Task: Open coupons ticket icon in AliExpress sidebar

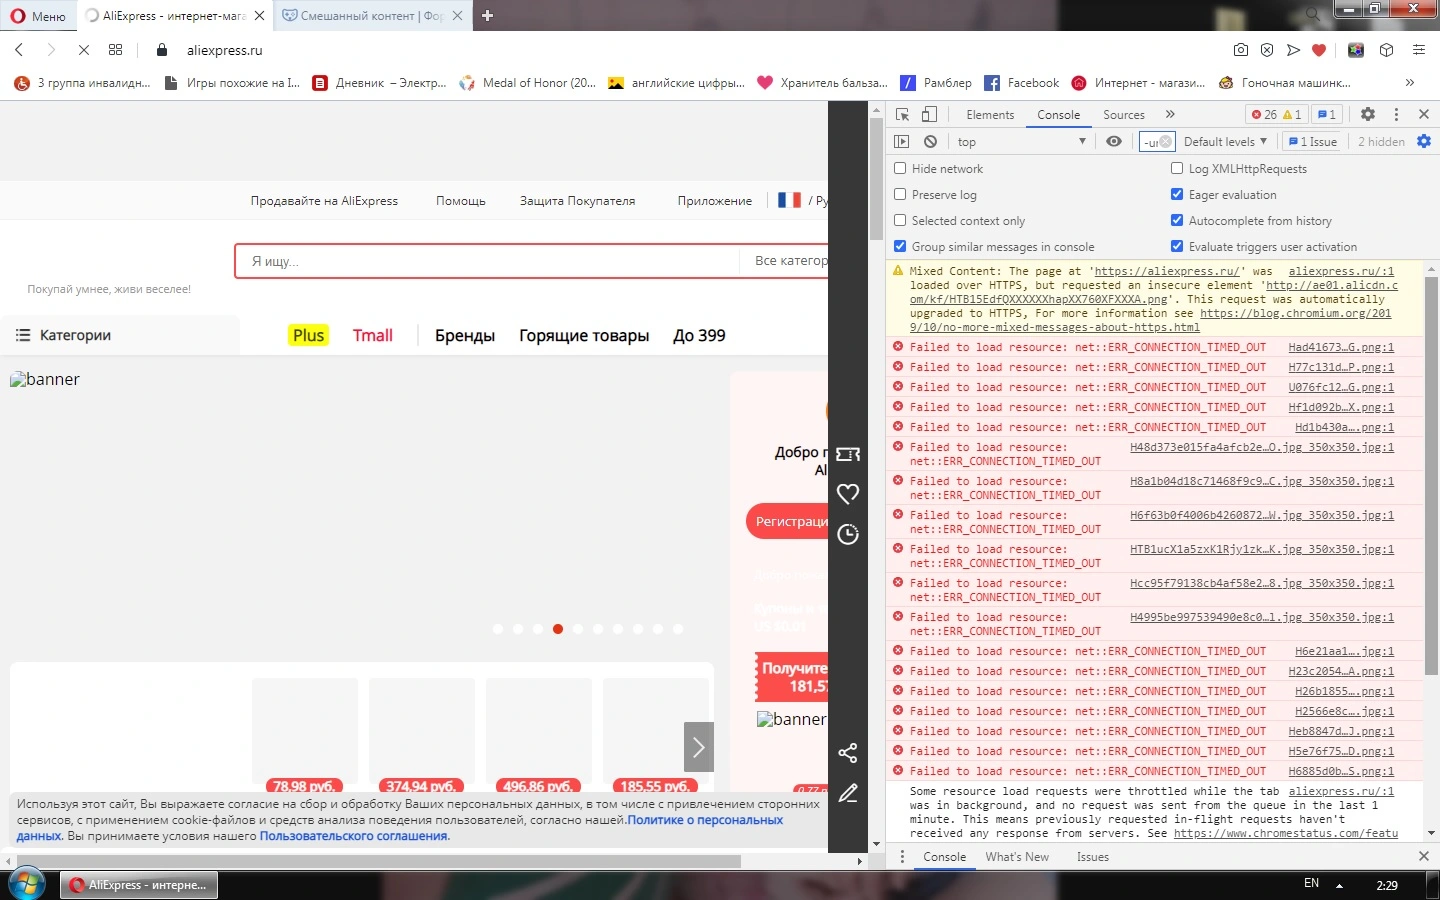Action: (x=848, y=454)
